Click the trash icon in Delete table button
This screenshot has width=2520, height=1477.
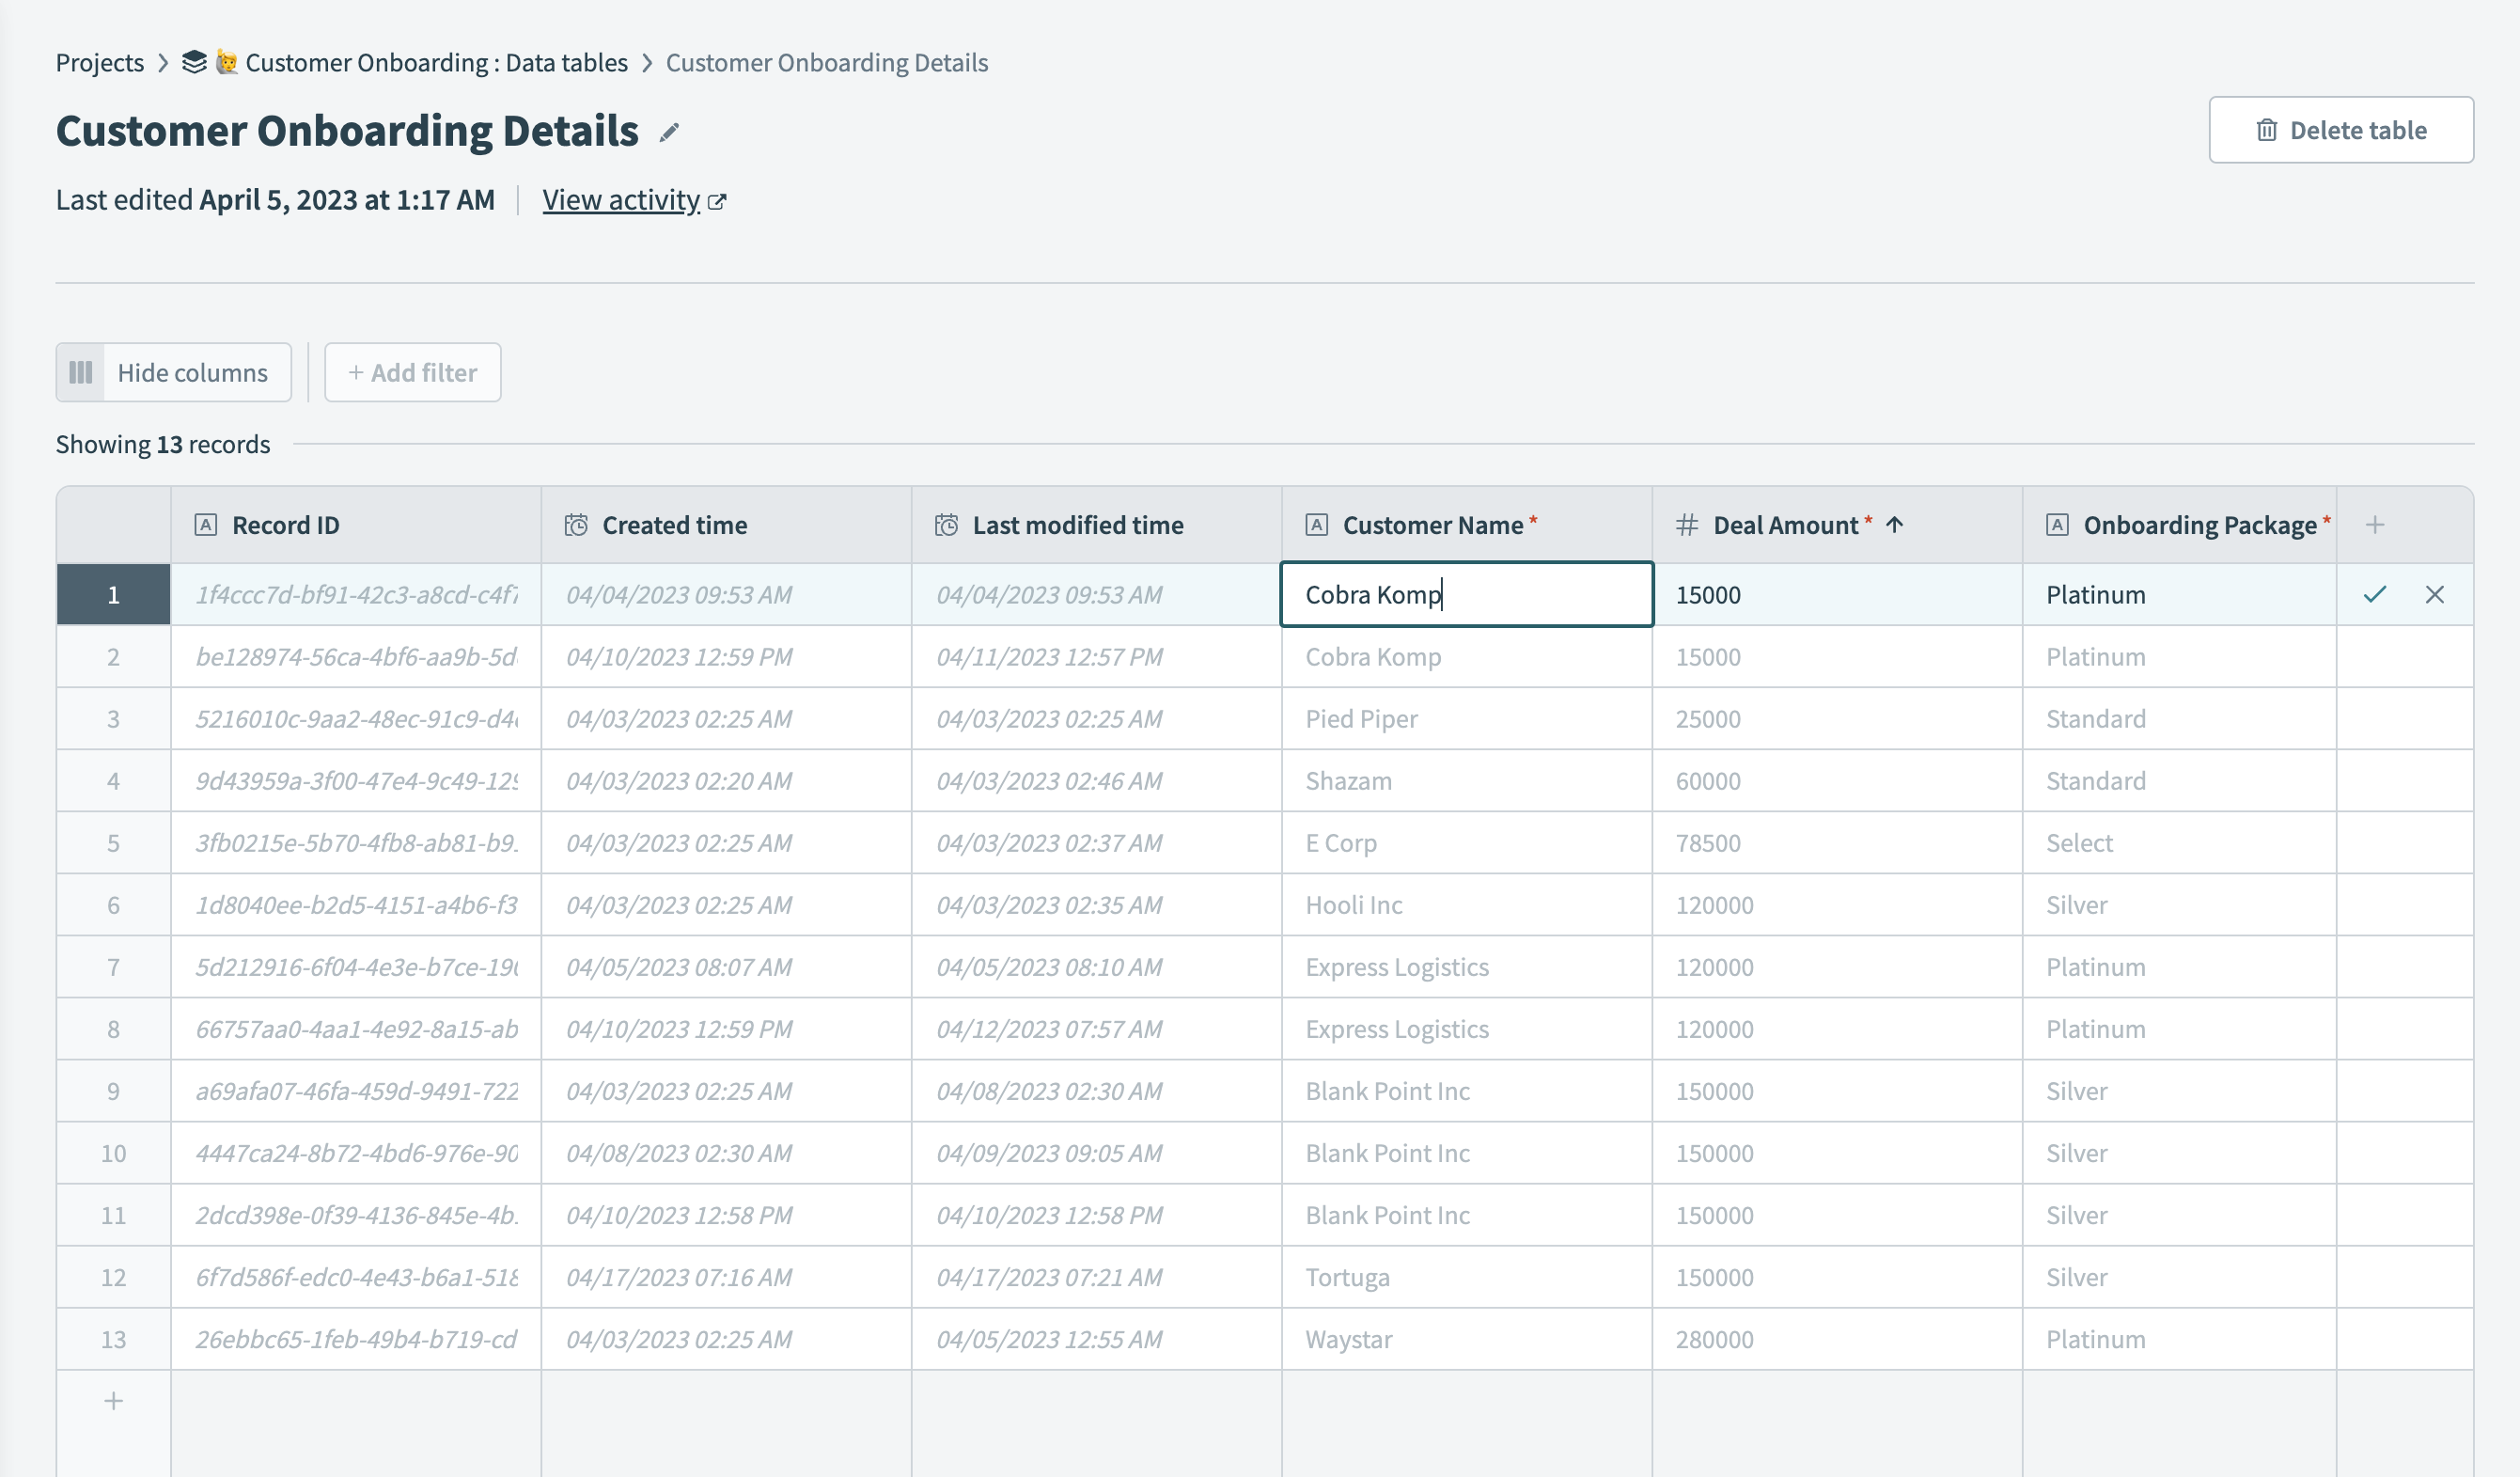click(x=2268, y=129)
